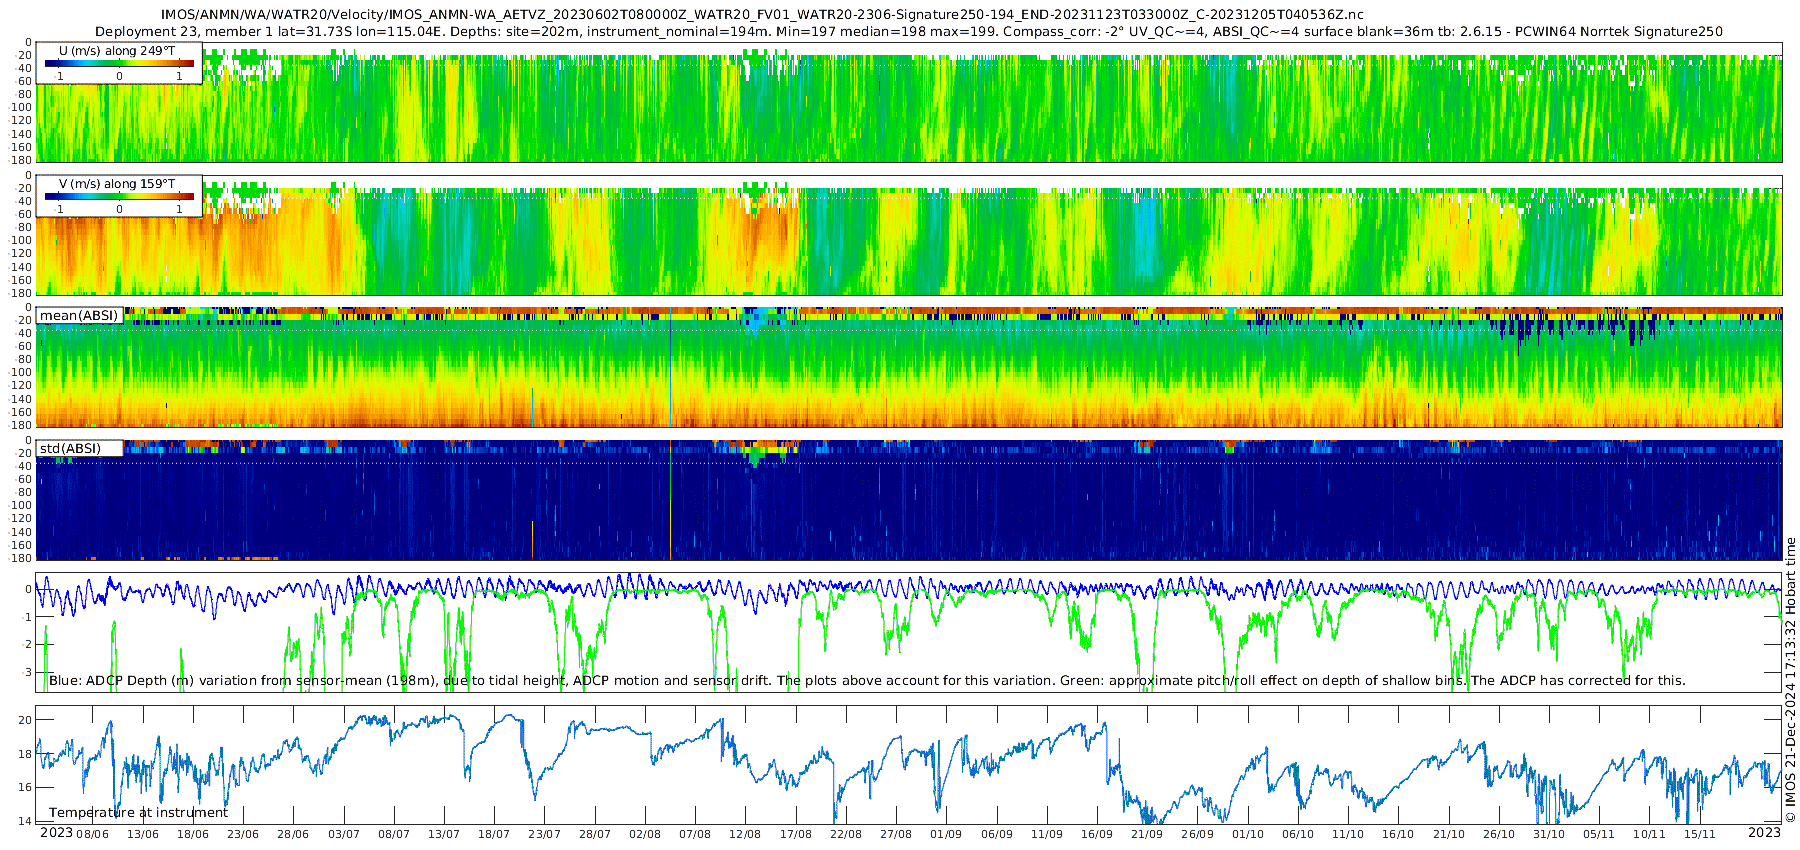
Task: Select the 15/11 date tick label
Action: pyautogui.click(x=1699, y=834)
